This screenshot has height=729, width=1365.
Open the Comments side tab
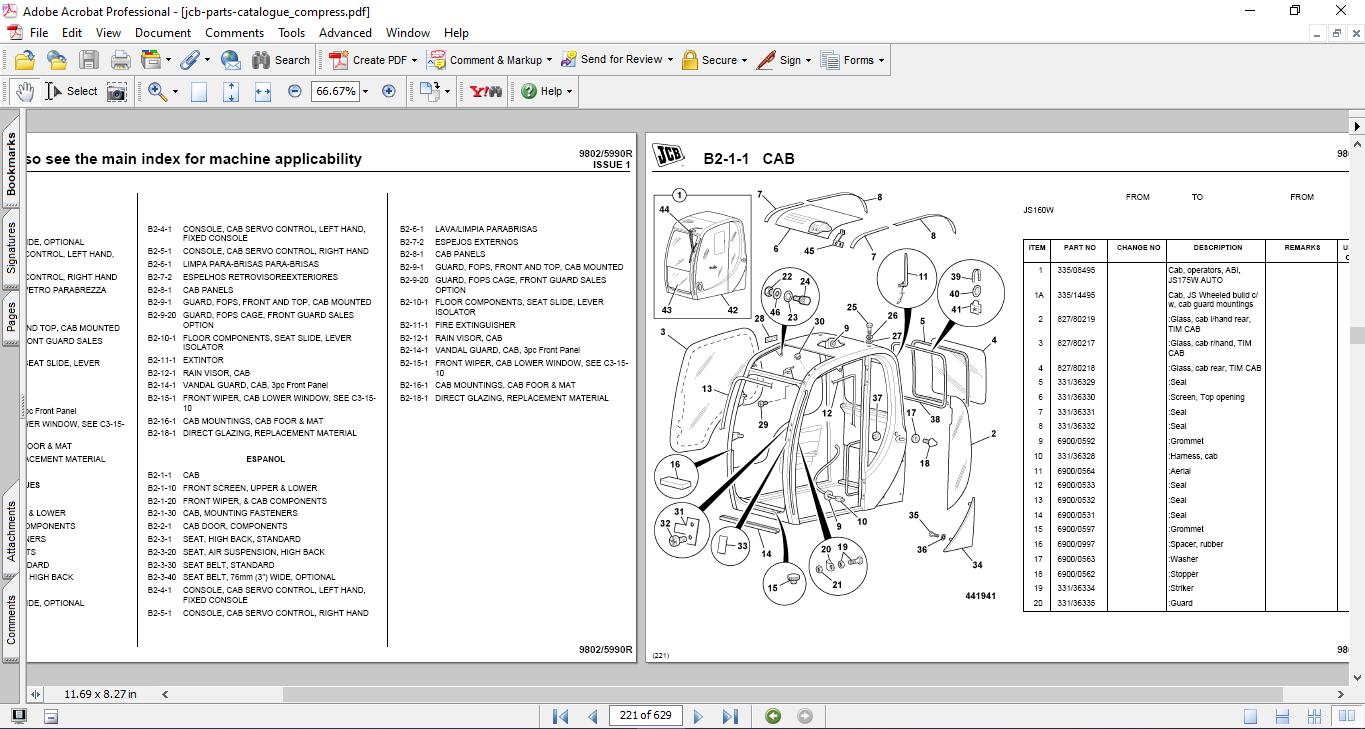click(11, 619)
